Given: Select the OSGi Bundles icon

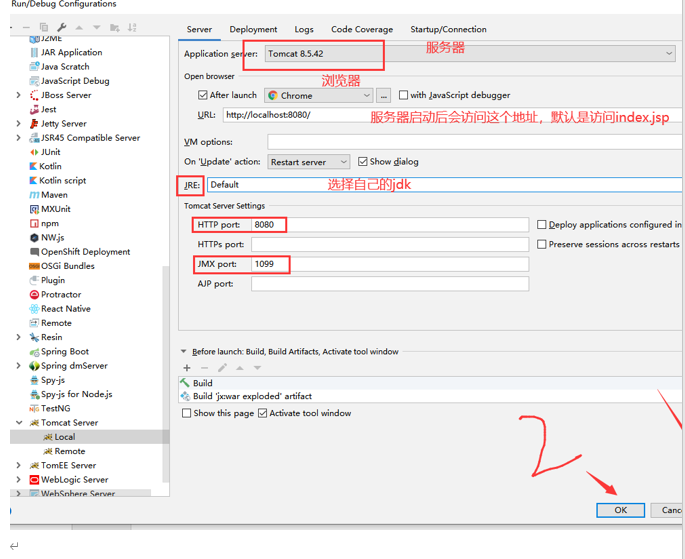Looking at the screenshot, I should pos(34,266).
